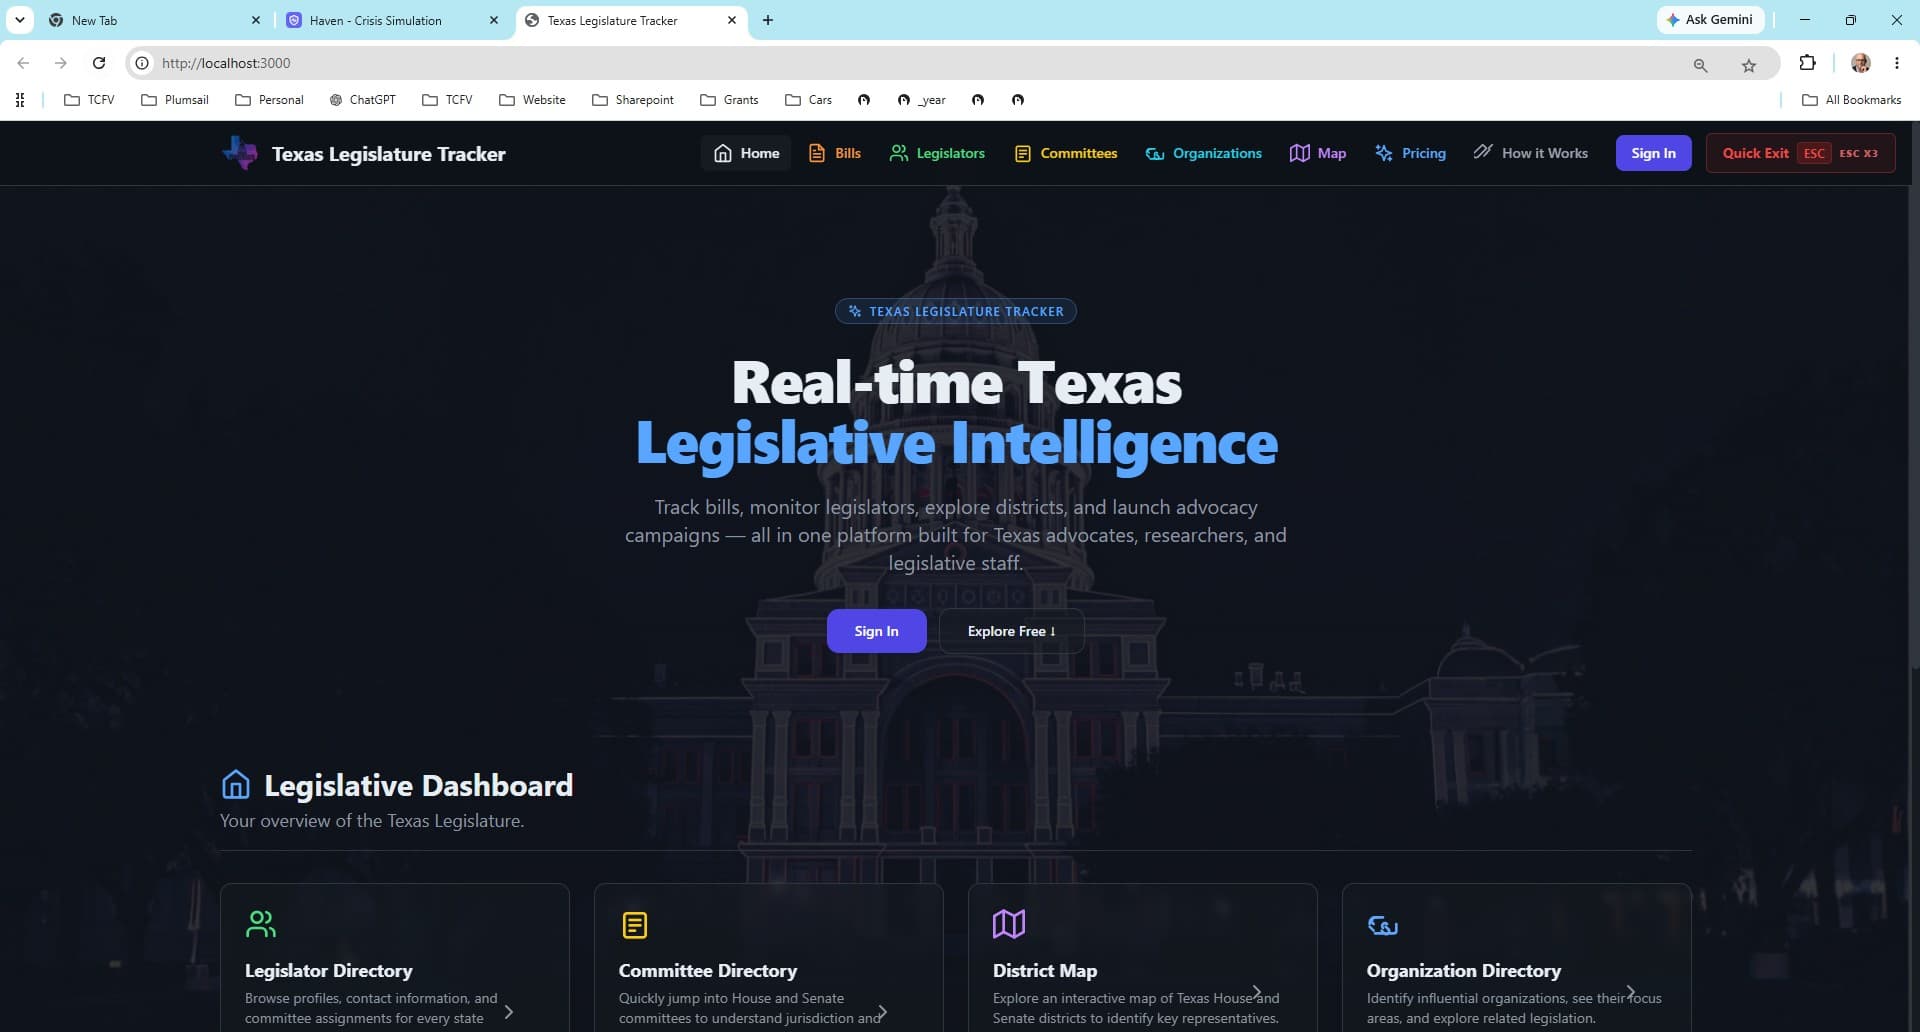The image size is (1920, 1032).
Task: Open How it Works link
Action: pos(1530,153)
